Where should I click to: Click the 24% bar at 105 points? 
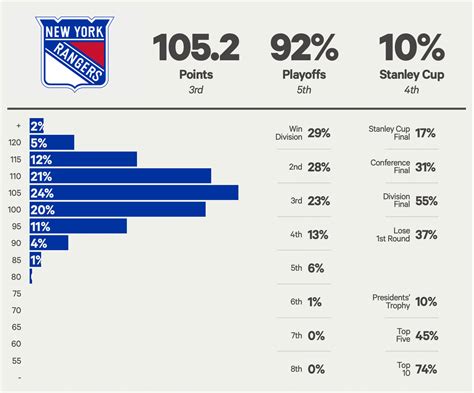[134, 193]
